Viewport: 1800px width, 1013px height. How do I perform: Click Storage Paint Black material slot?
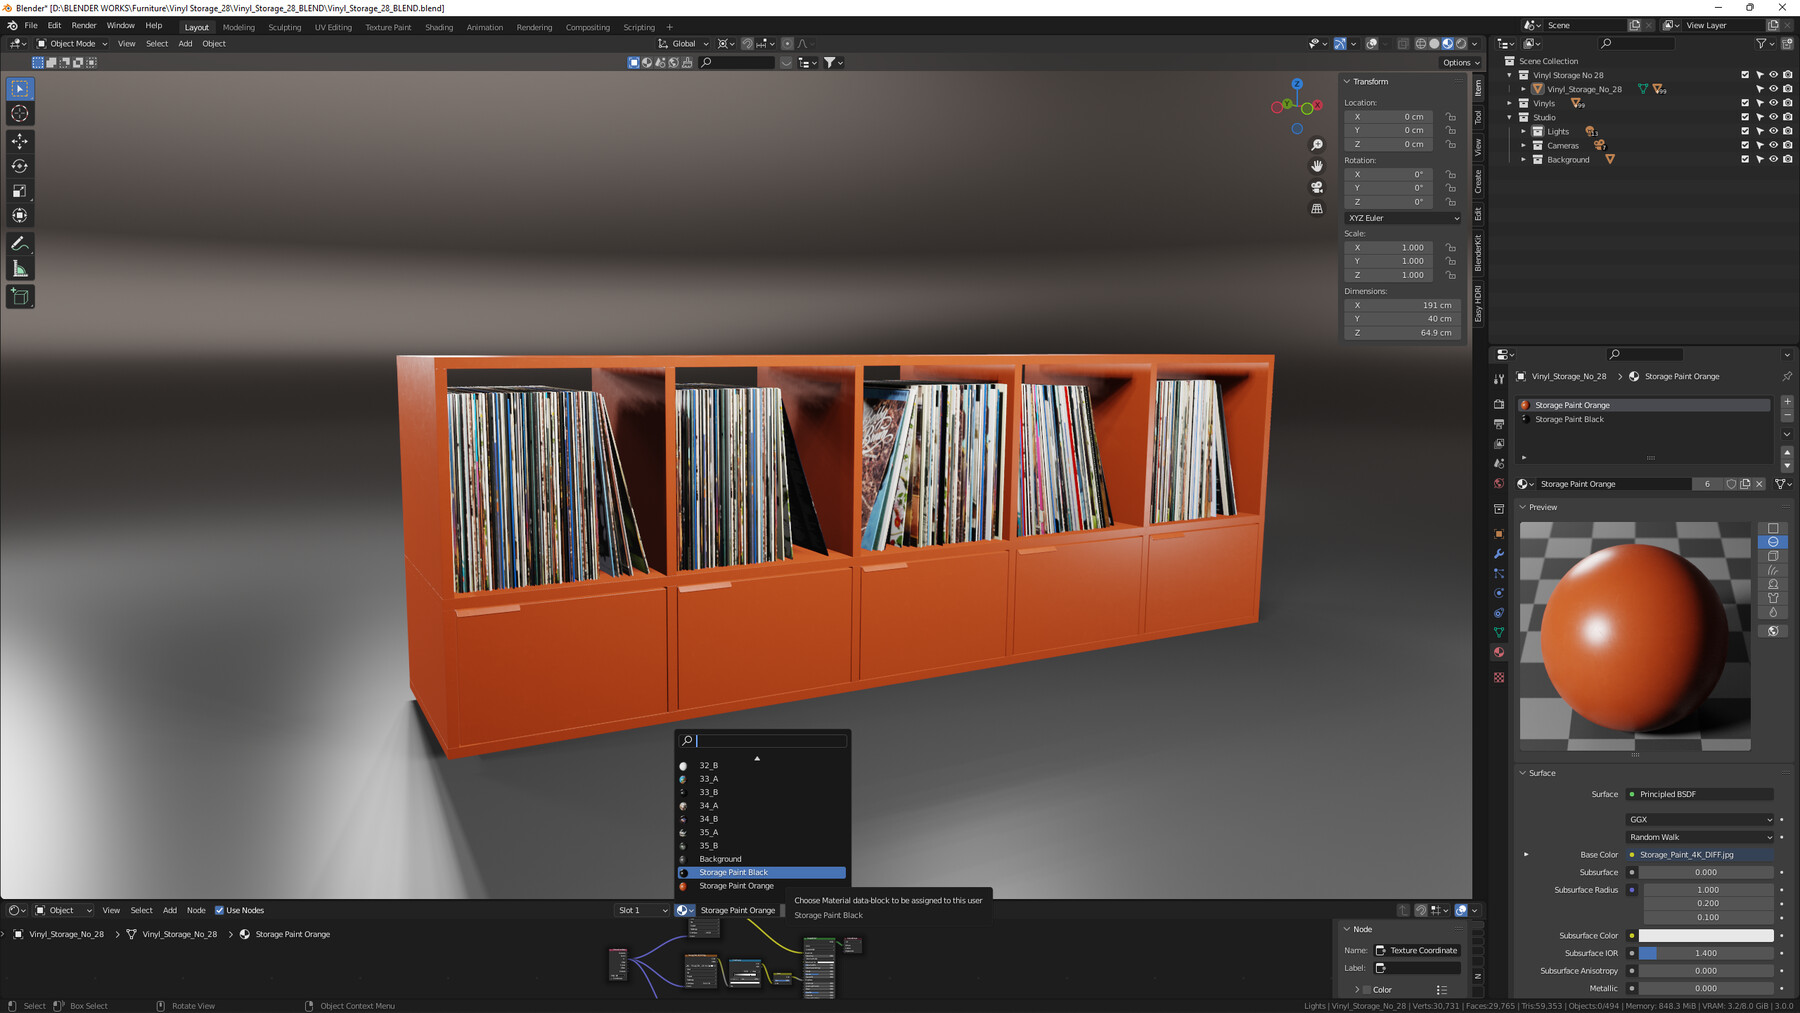pyautogui.click(x=1644, y=419)
